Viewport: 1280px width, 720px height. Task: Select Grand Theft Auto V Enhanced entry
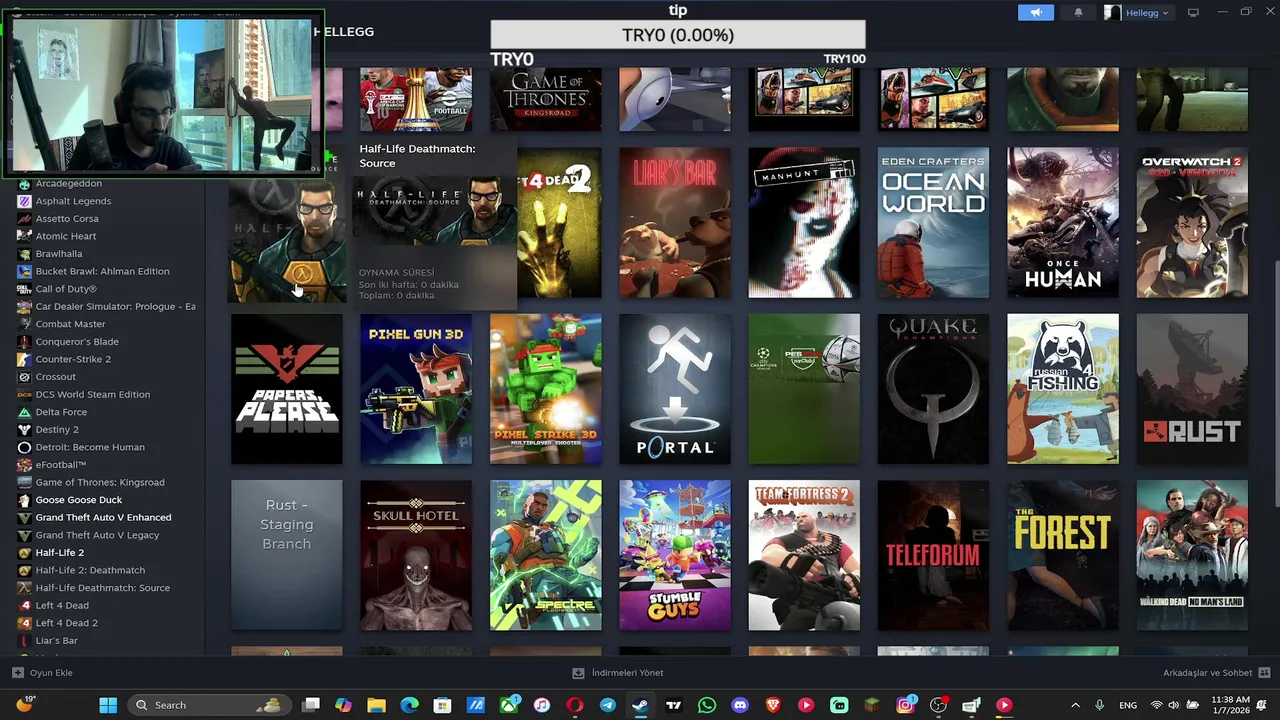tap(102, 517)
